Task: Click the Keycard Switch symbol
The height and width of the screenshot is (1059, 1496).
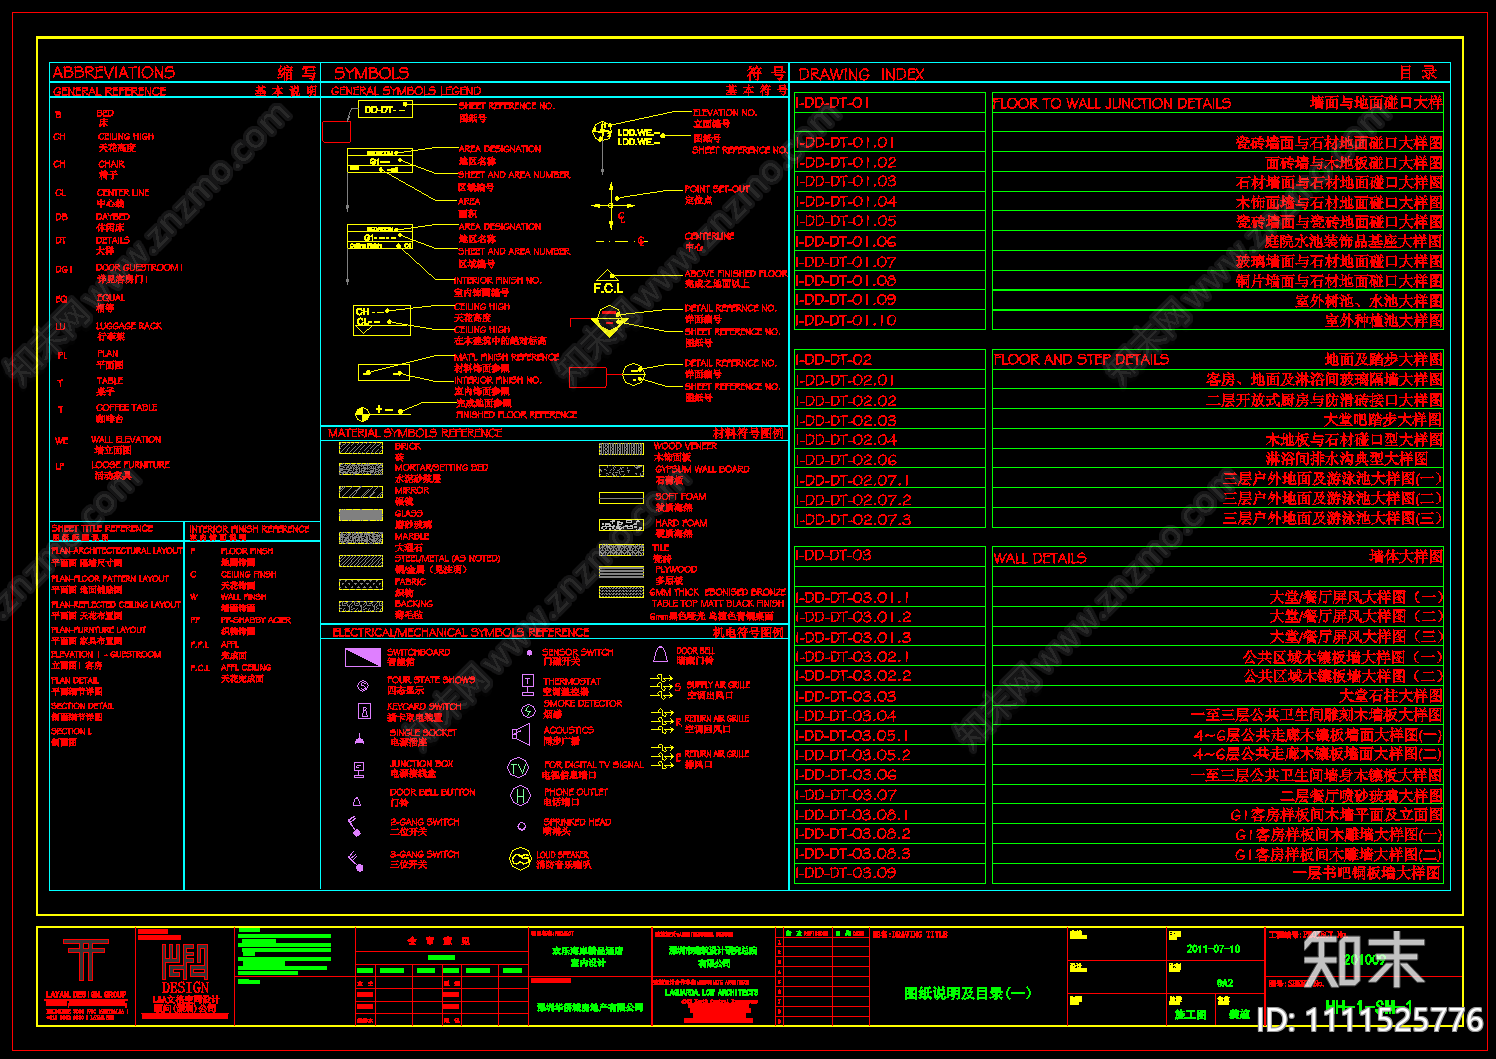Action: click(x=364, y=711)
